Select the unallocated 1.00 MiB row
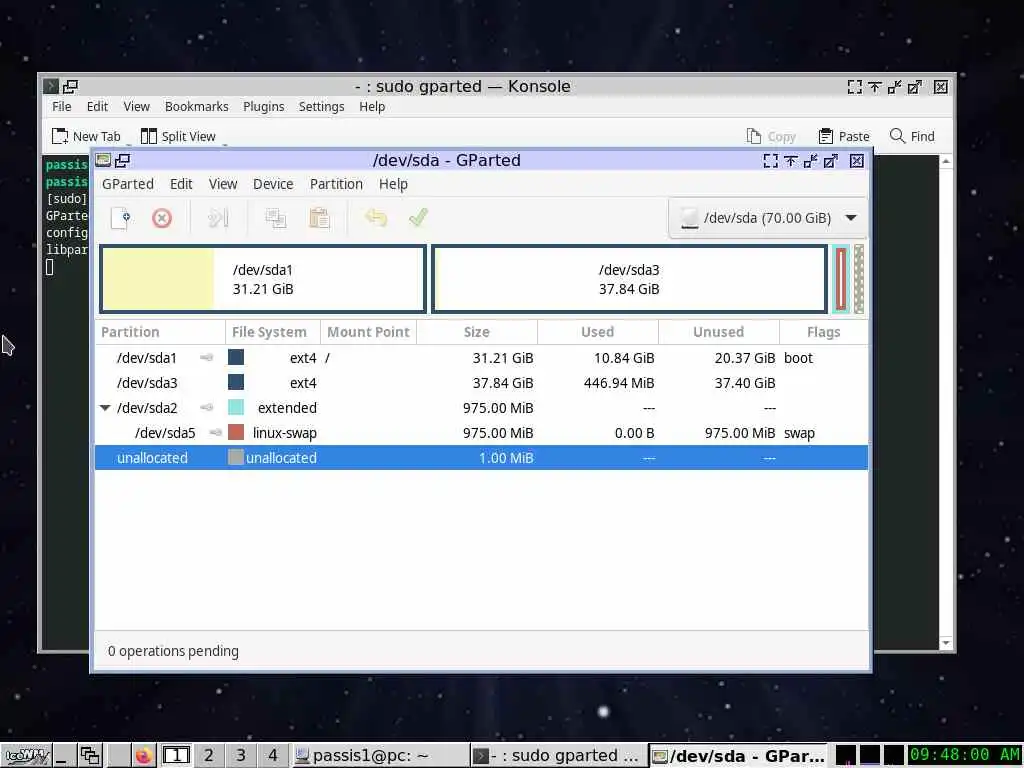 pos(481,458)
